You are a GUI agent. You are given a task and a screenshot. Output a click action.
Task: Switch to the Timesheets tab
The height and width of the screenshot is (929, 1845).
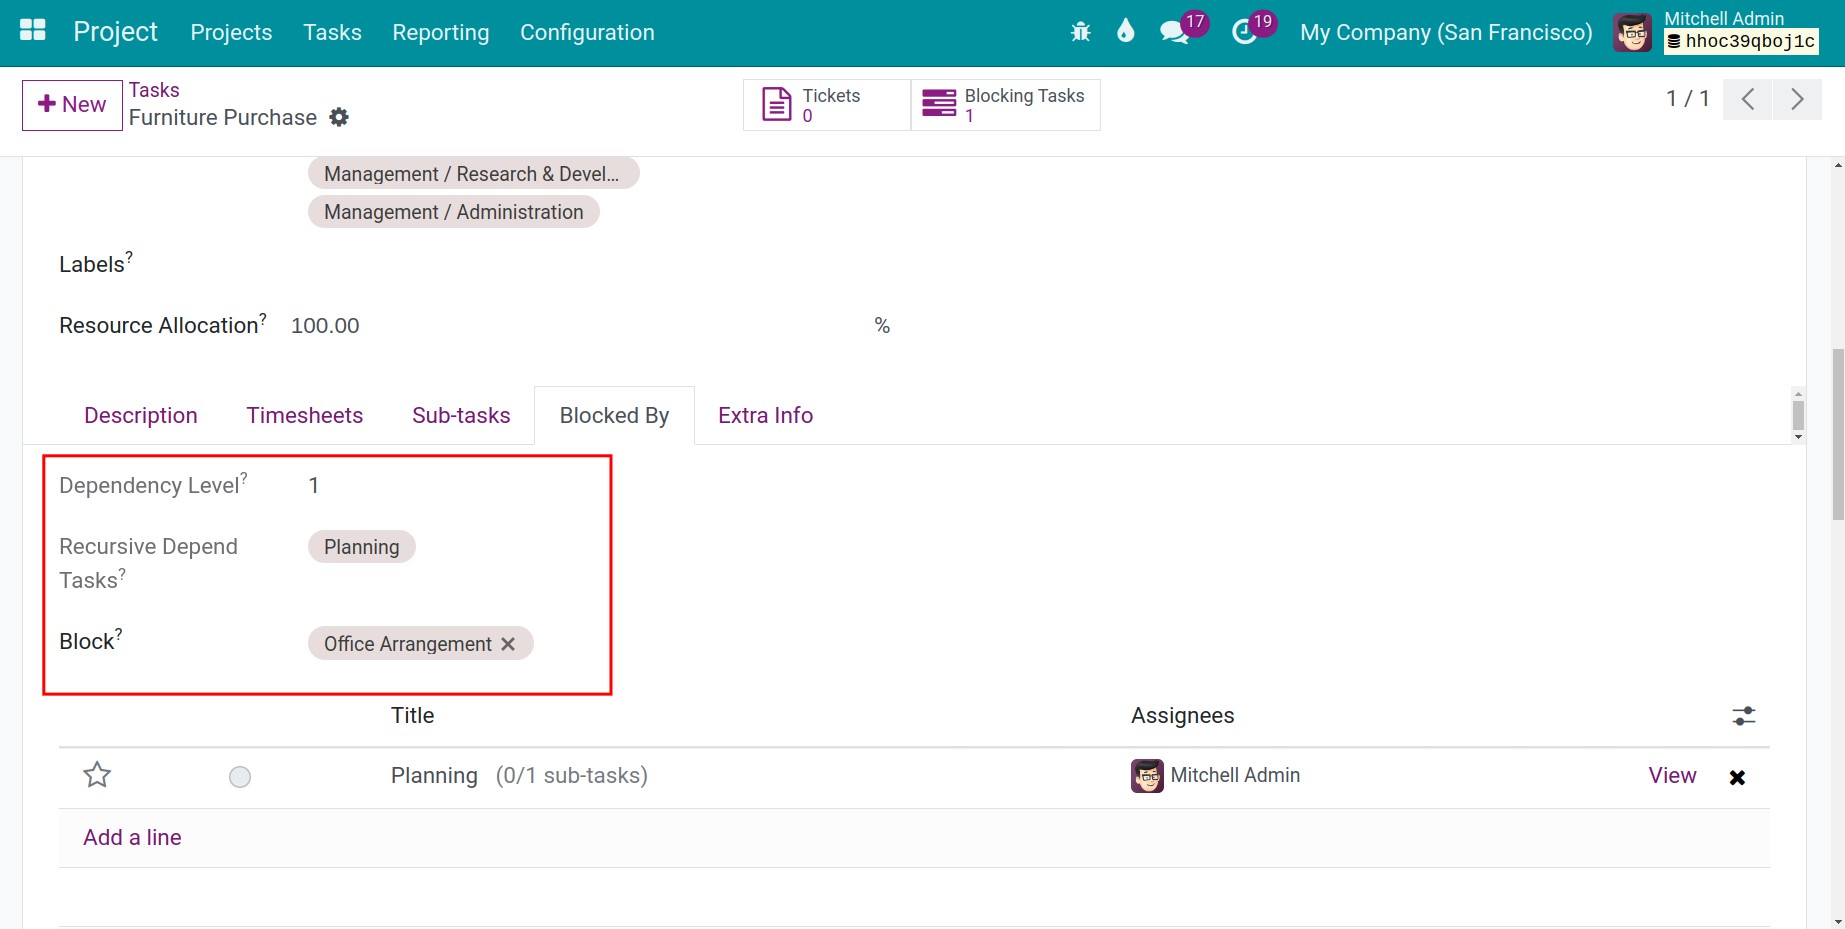click(305, 415)
